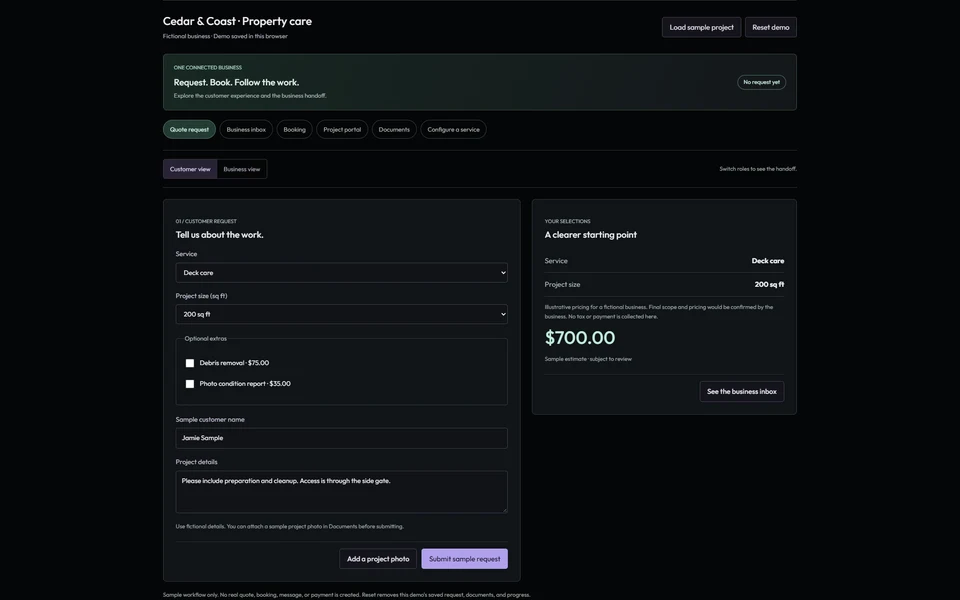Switch to Business view role

242,169
